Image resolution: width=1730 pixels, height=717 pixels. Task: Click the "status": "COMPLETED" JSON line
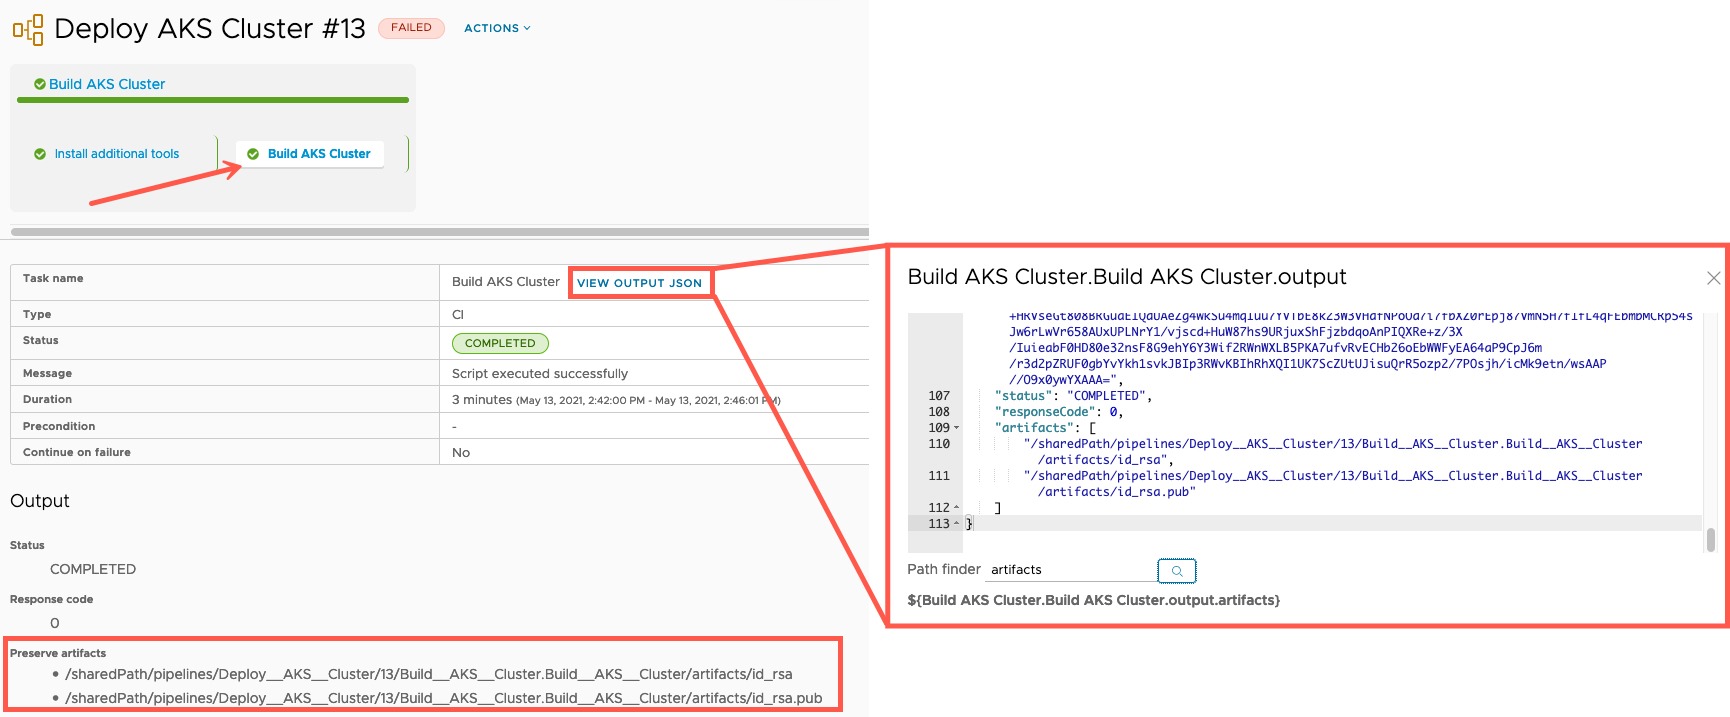1073,396
